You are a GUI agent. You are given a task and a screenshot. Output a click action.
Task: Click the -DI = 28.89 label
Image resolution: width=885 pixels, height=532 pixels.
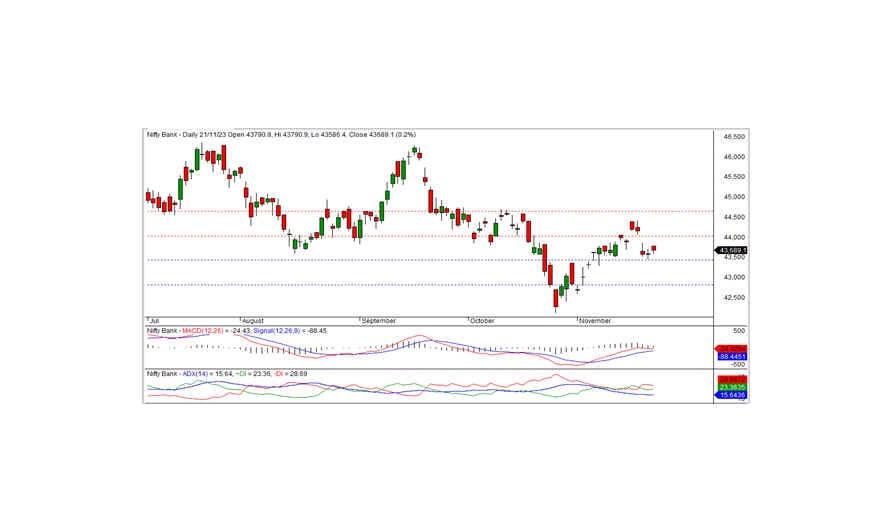click(291, 373)
